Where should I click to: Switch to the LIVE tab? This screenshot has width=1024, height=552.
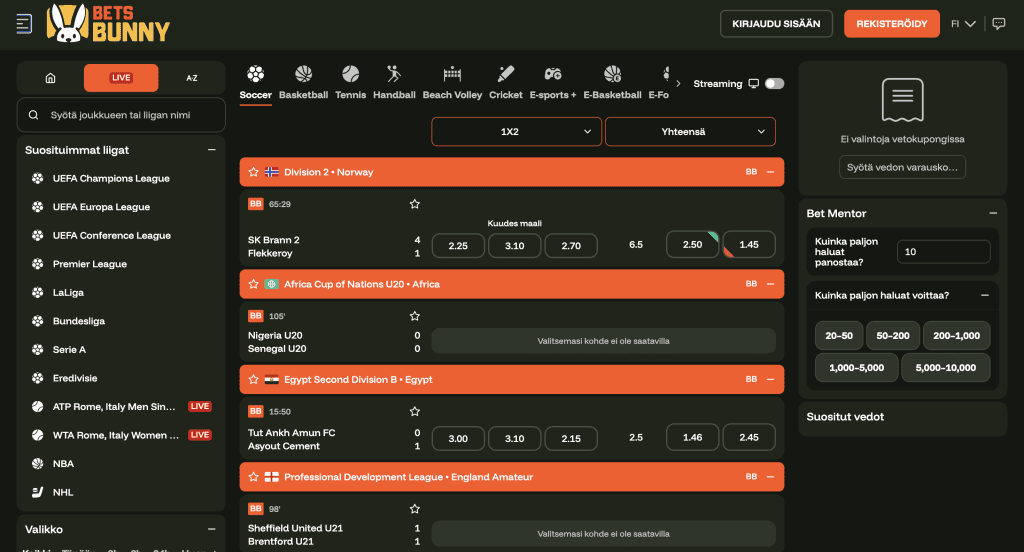pyautogui.click(x=121, y=78)
